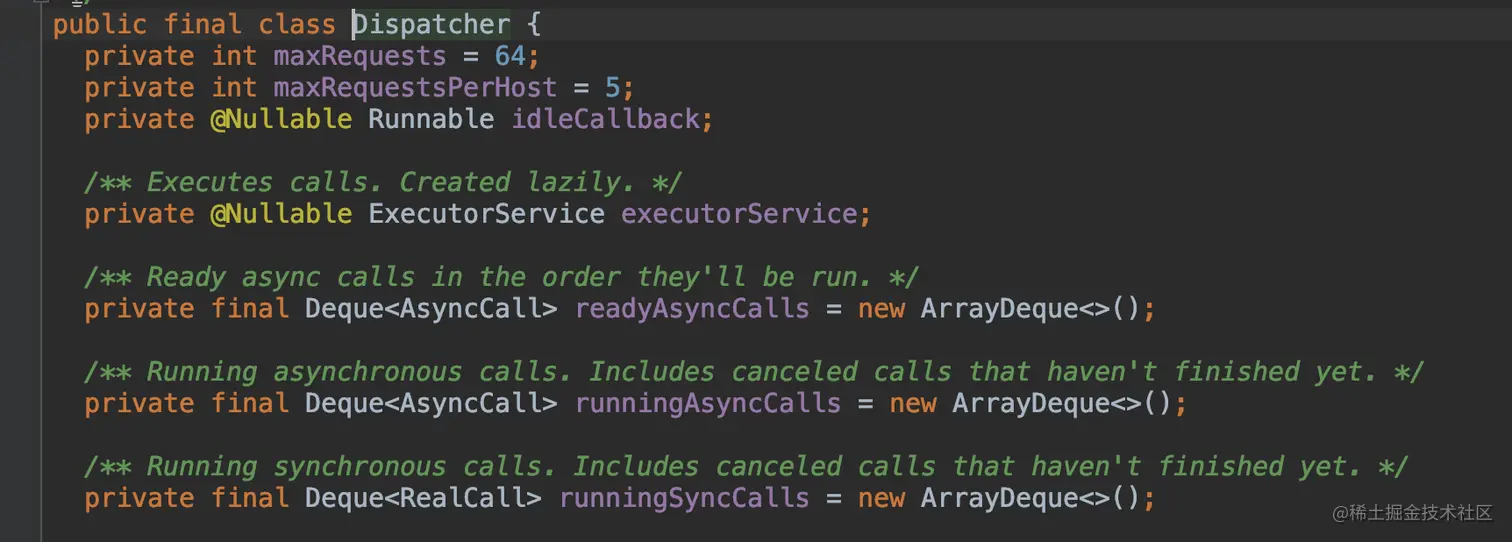This screenshot has width=1512, height=542.
Task: Select the ExecutorService type name
Action: (486, 214)
